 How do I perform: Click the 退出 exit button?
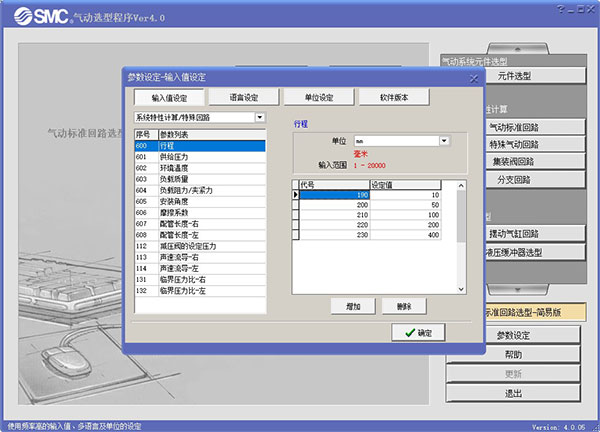513,393
